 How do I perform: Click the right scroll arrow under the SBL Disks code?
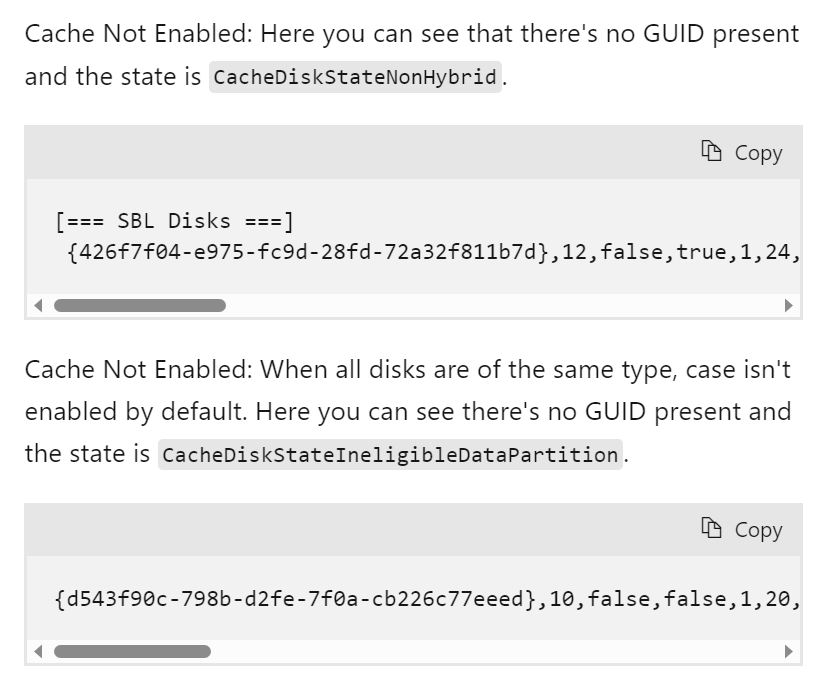tap(788, 306)
